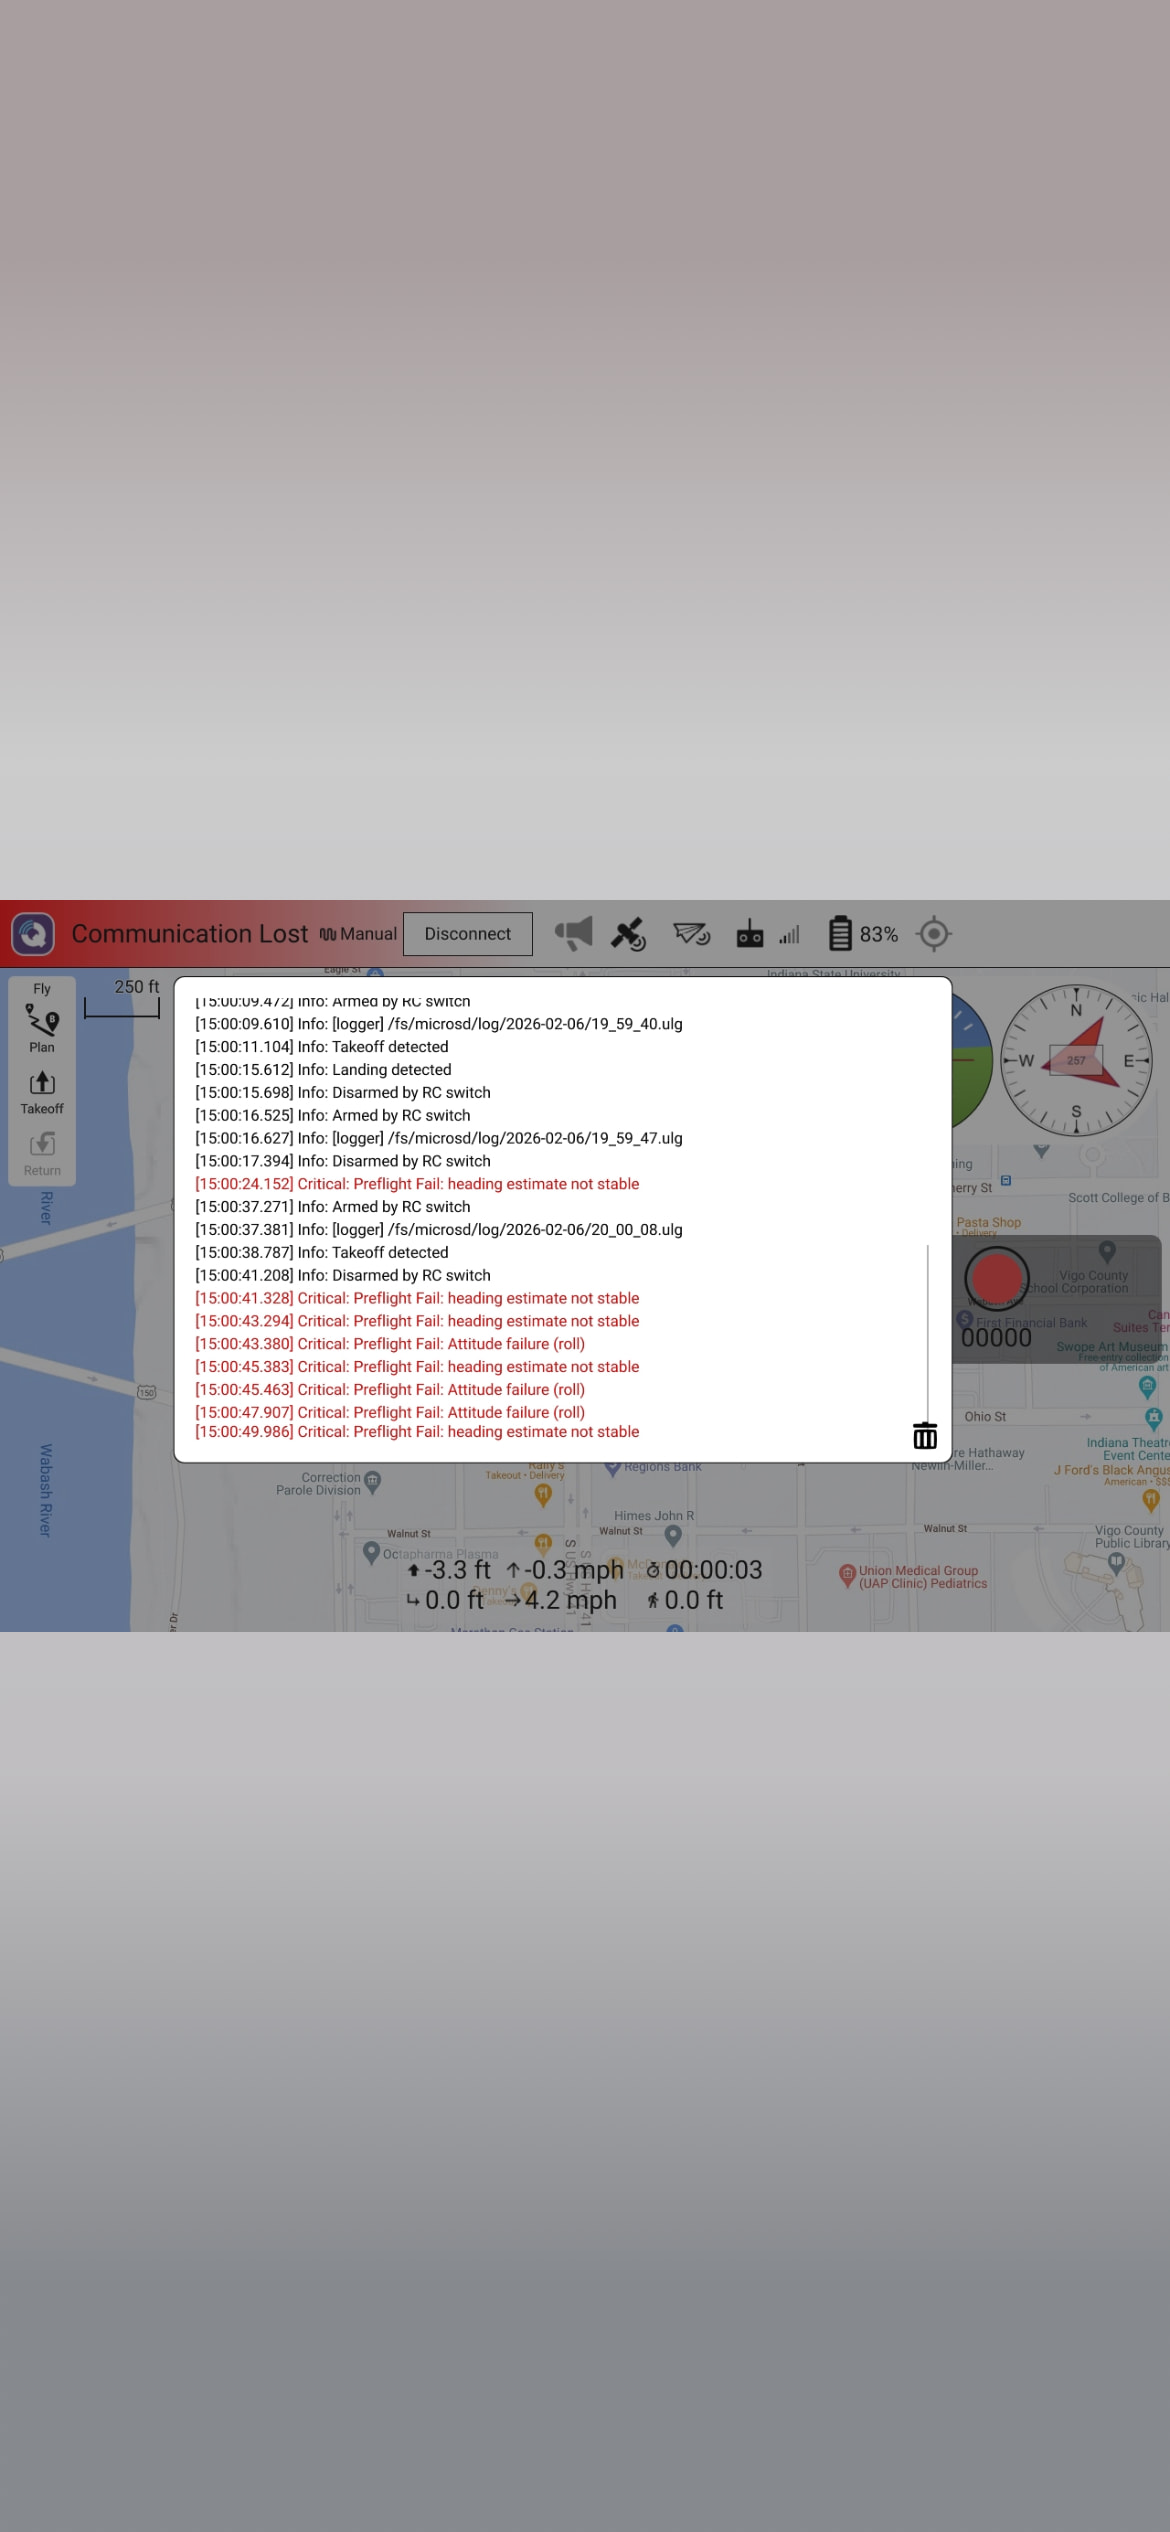The height and width of the screenshot is (2532, 1170).
Task: Click the compass heading instrument
Action: click(1076, 1060)
